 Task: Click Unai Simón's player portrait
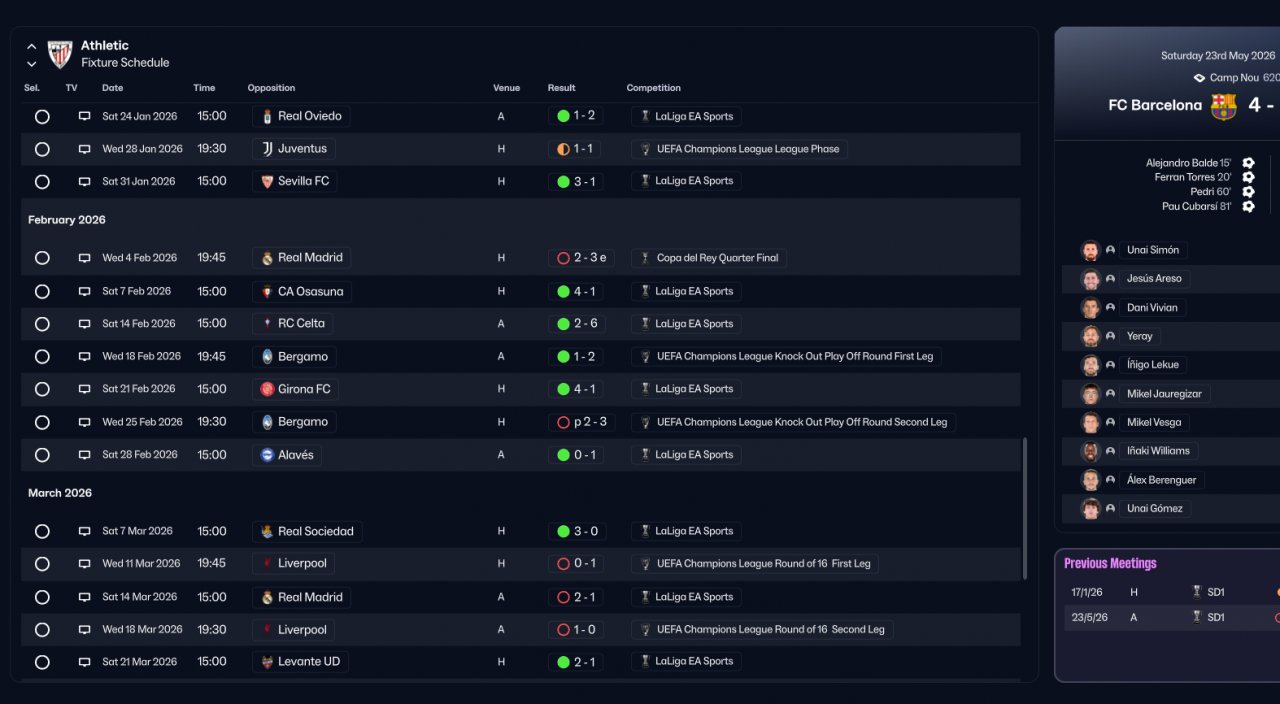coord(1090,251)
